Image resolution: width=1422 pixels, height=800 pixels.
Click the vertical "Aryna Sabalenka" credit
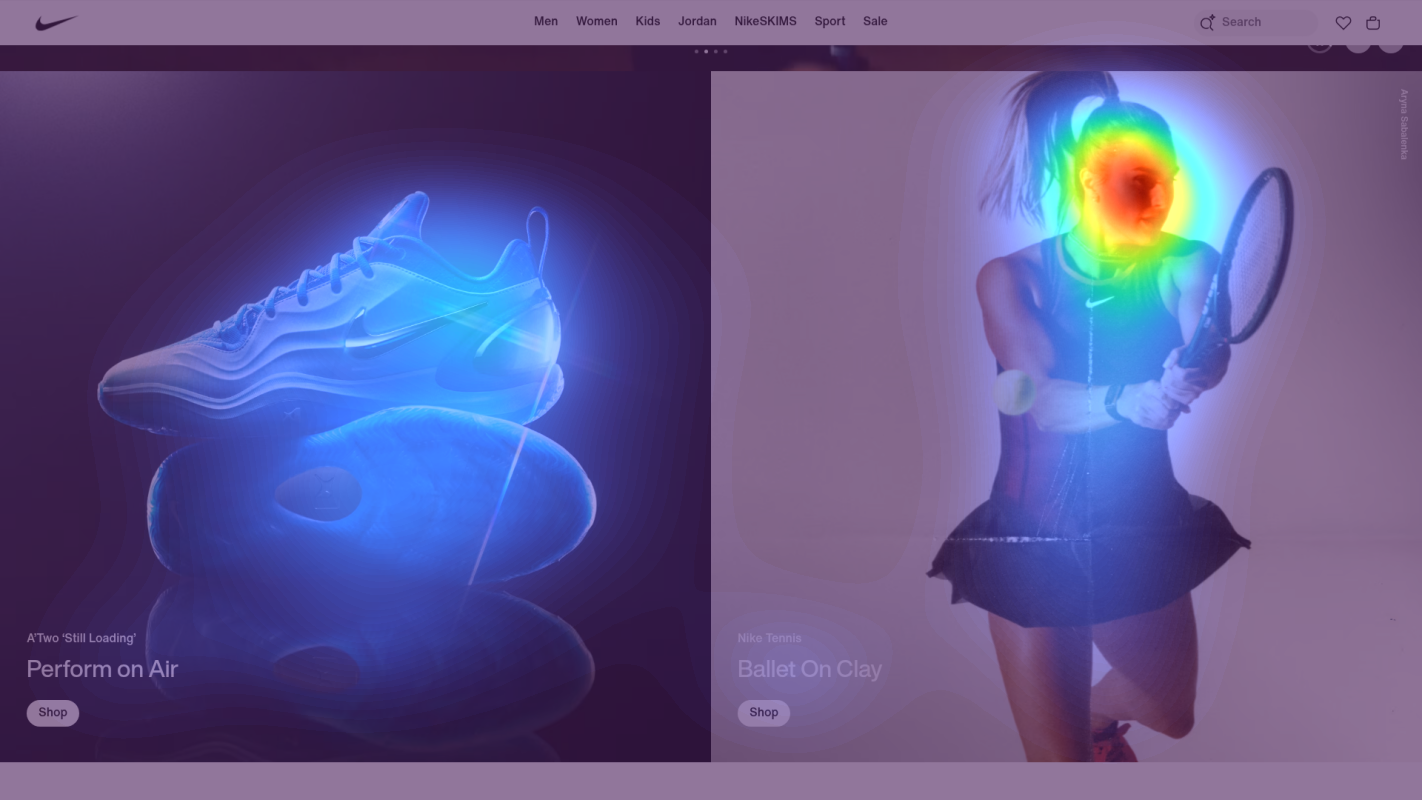point(1404,124)
